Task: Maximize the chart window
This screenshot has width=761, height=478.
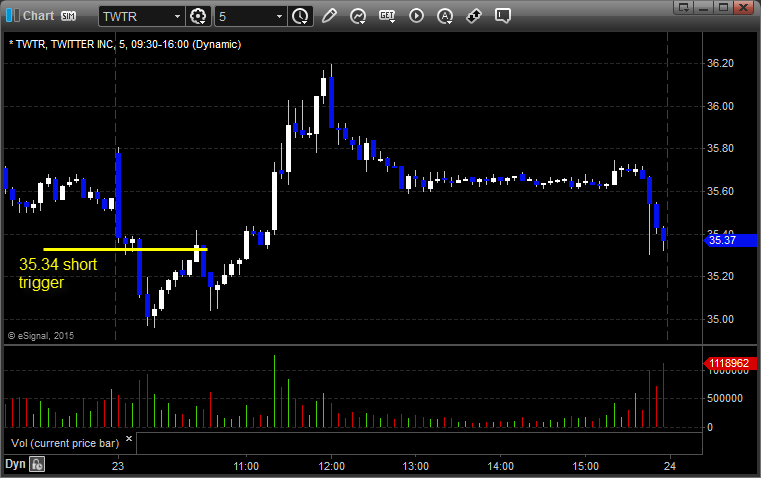Action: [724, 7]
